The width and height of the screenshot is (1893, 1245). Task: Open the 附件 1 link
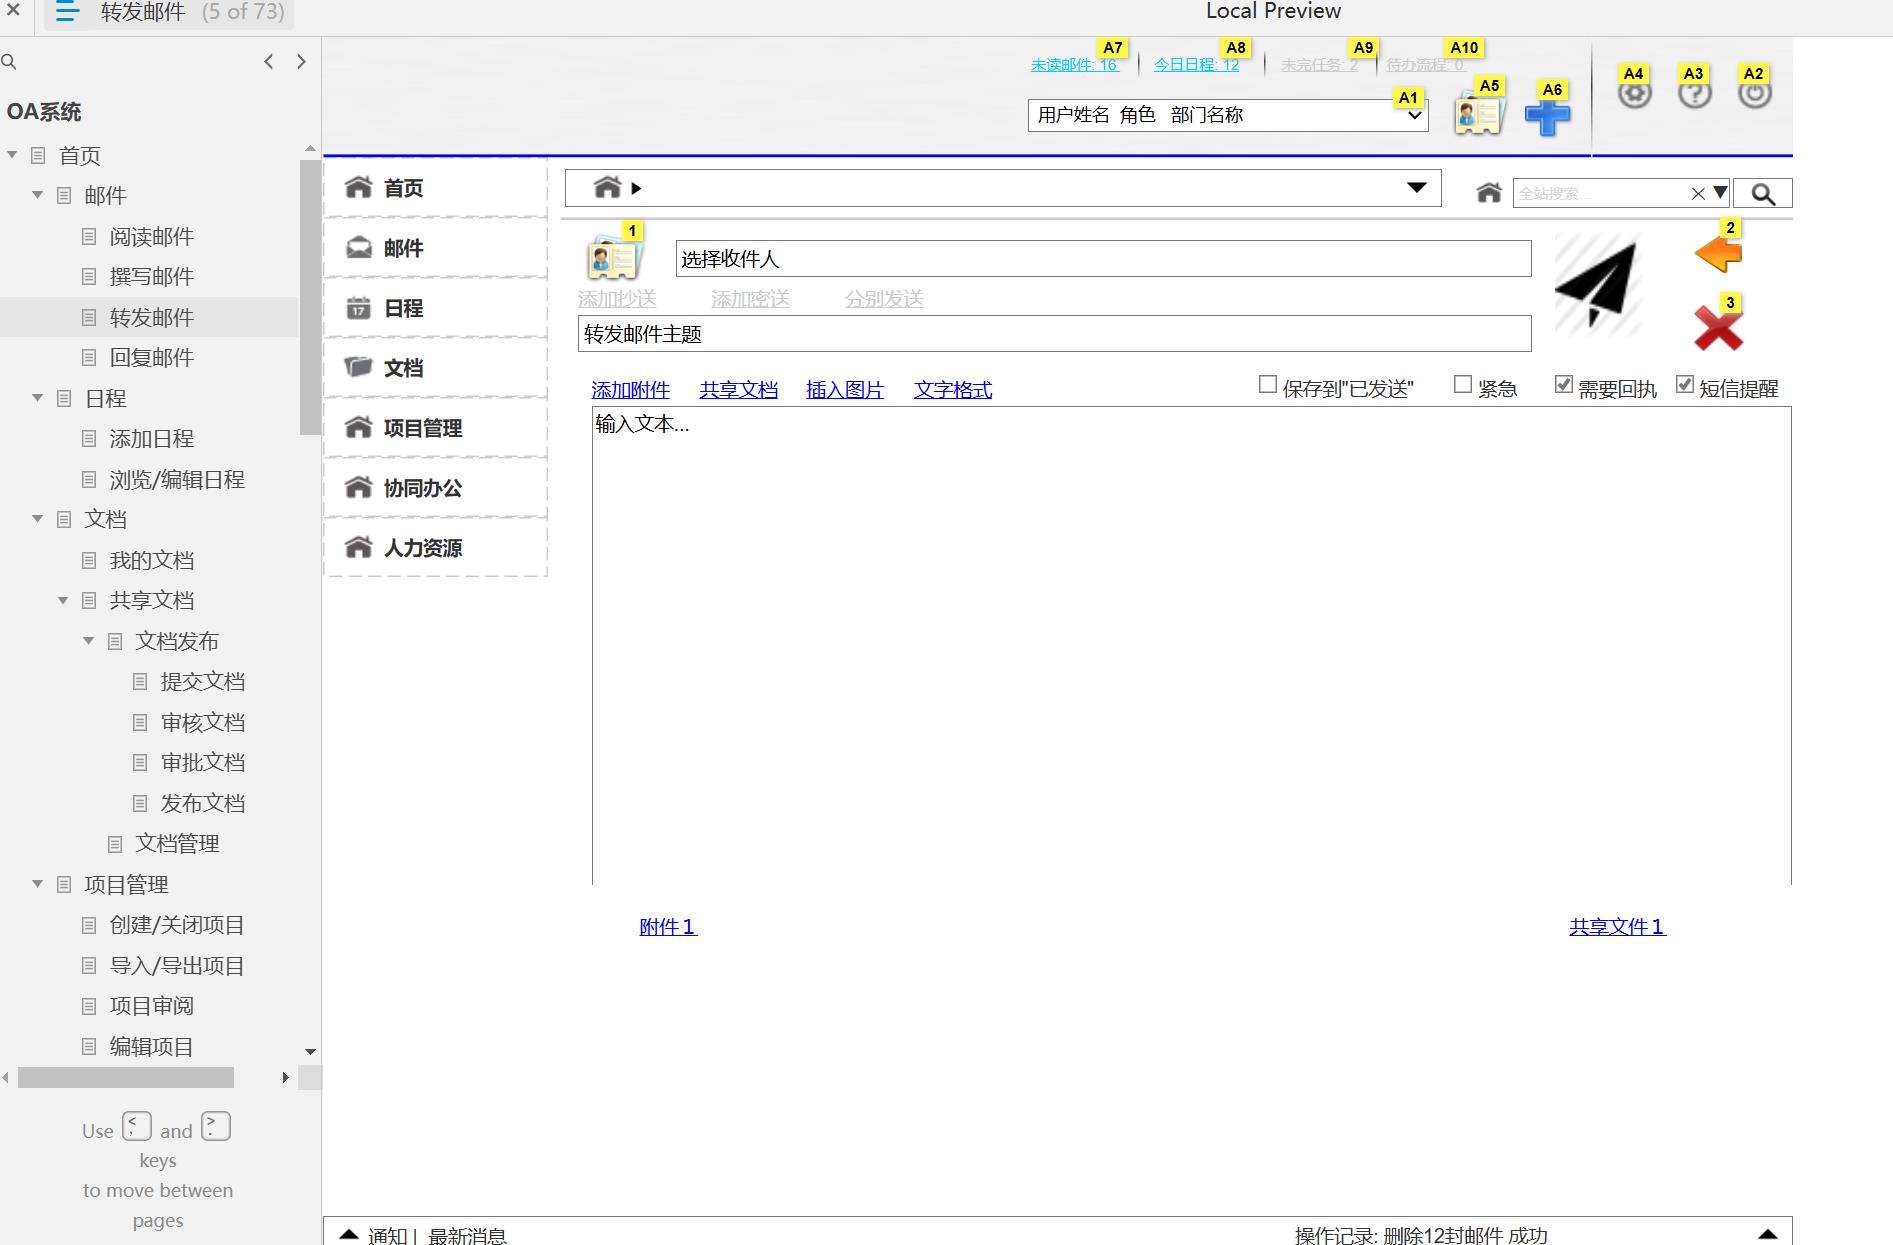(668, 927)
